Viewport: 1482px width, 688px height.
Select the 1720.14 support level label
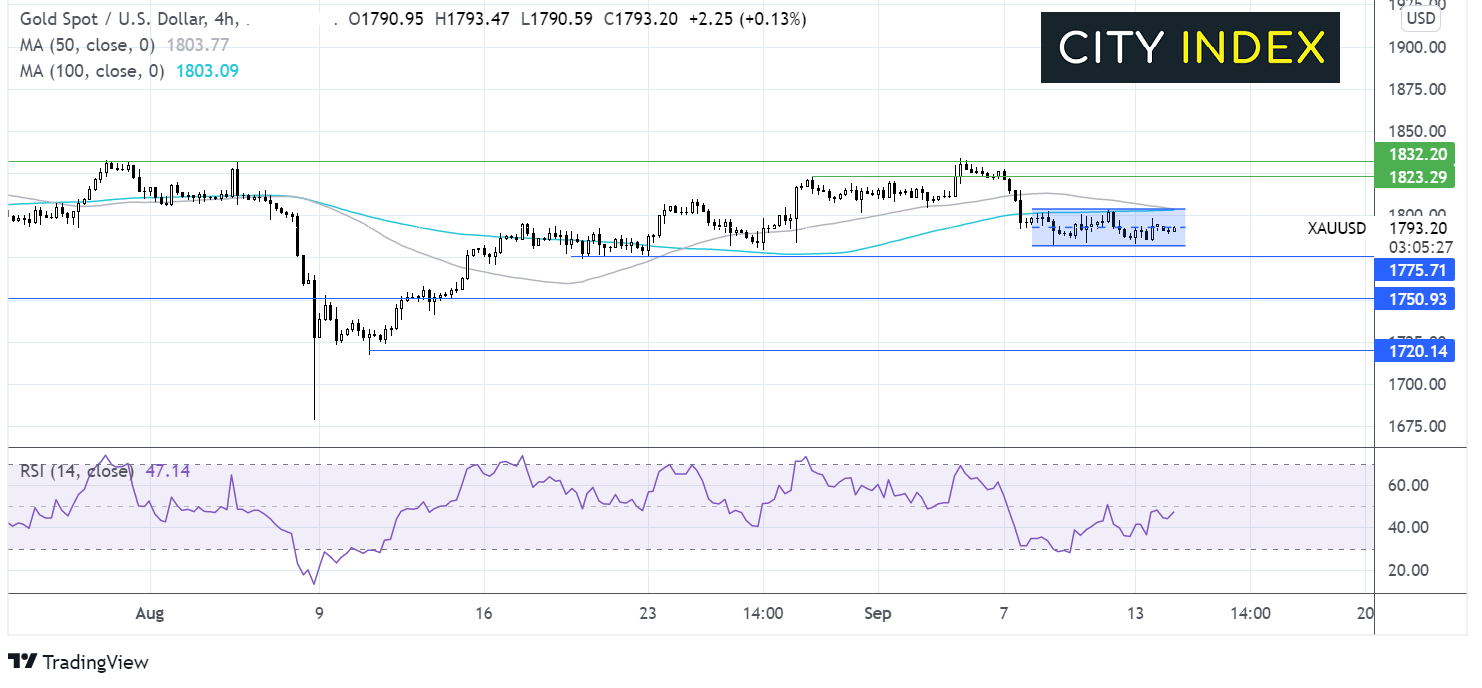[1414, 350]
